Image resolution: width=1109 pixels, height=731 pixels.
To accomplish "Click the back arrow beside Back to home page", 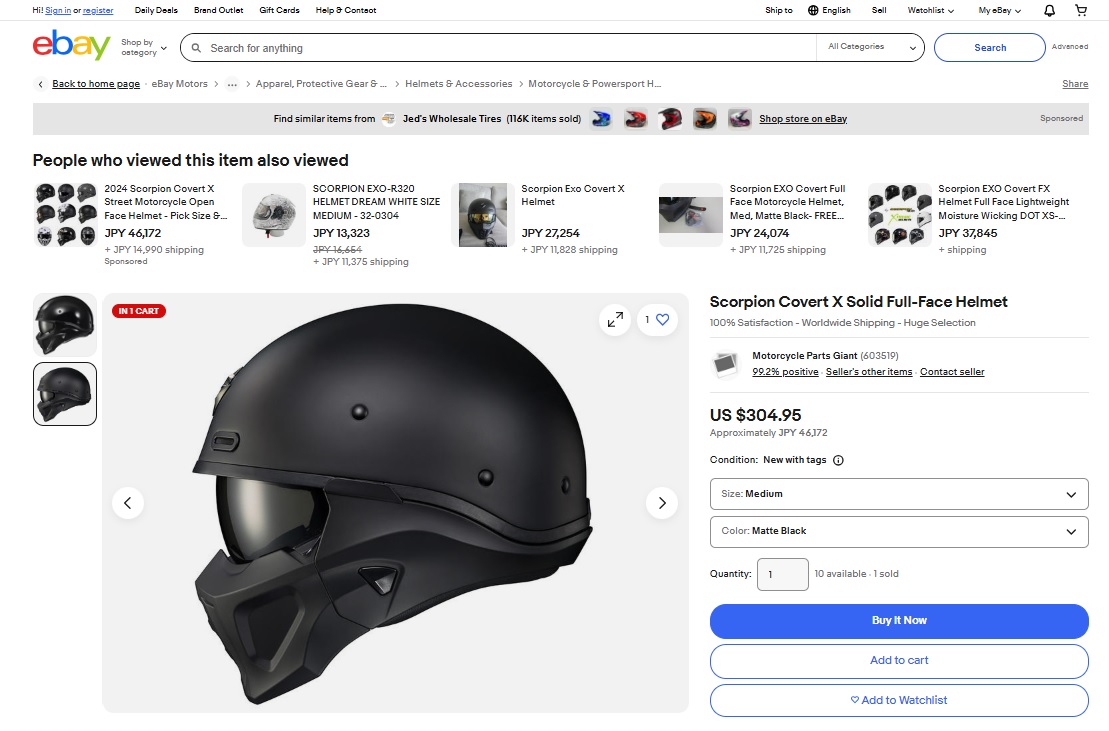I will [x=40, y=84].
